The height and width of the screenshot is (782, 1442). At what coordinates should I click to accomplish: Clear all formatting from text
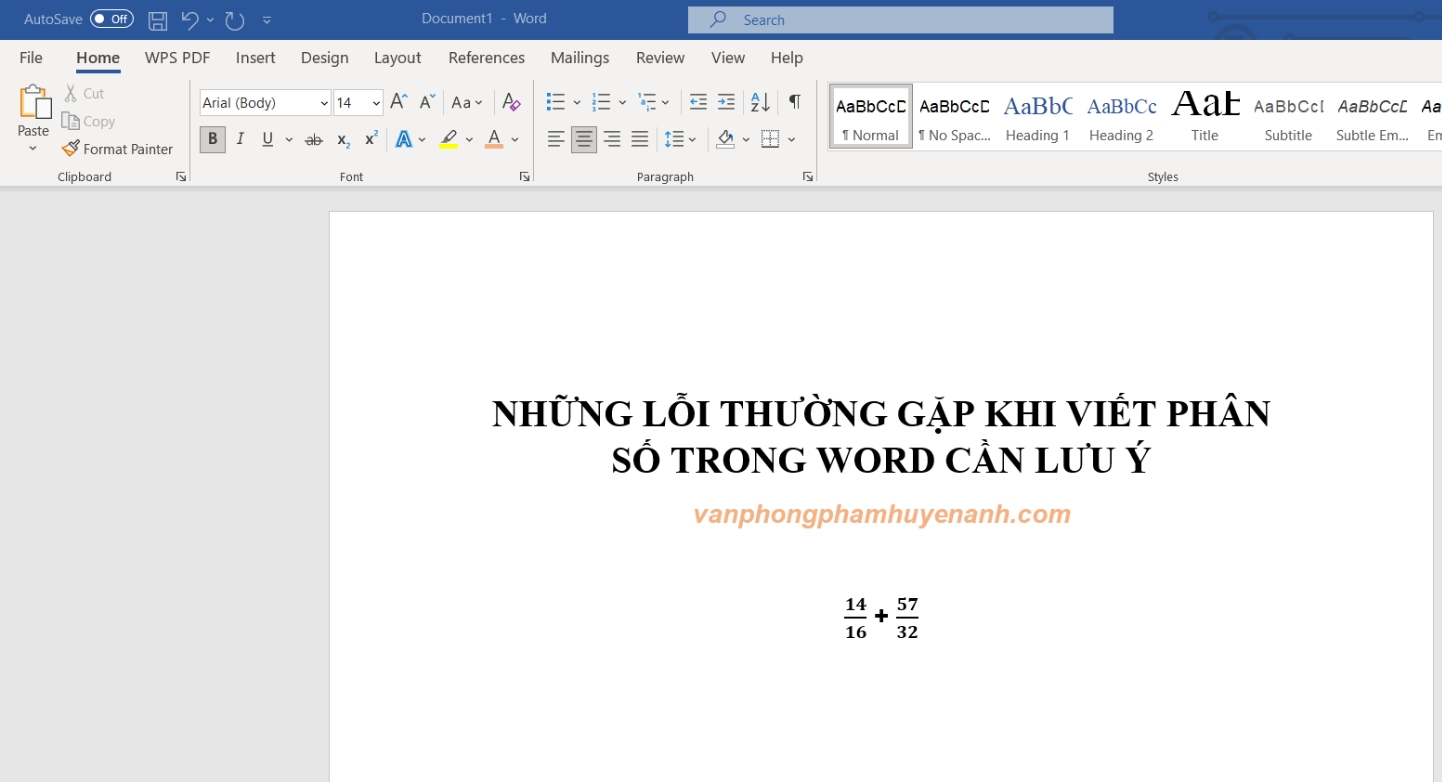click(511, 102)
